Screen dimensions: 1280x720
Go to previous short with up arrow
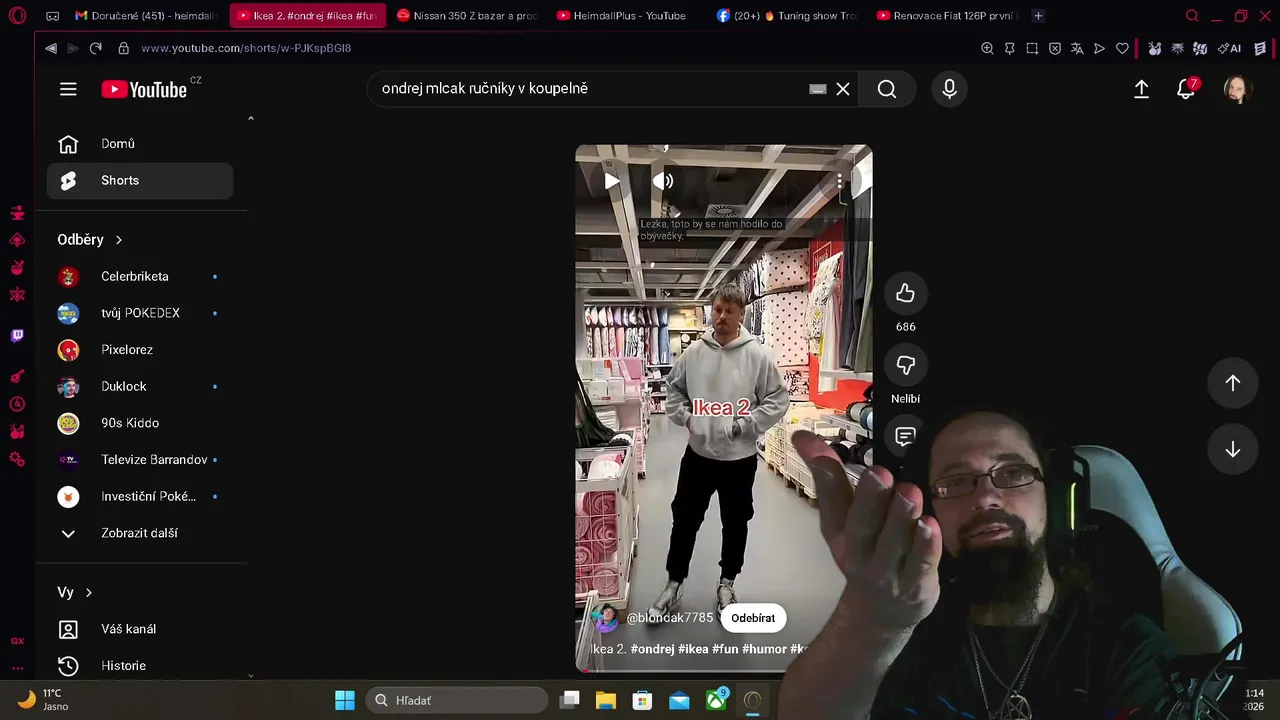tap(1232, 383)
